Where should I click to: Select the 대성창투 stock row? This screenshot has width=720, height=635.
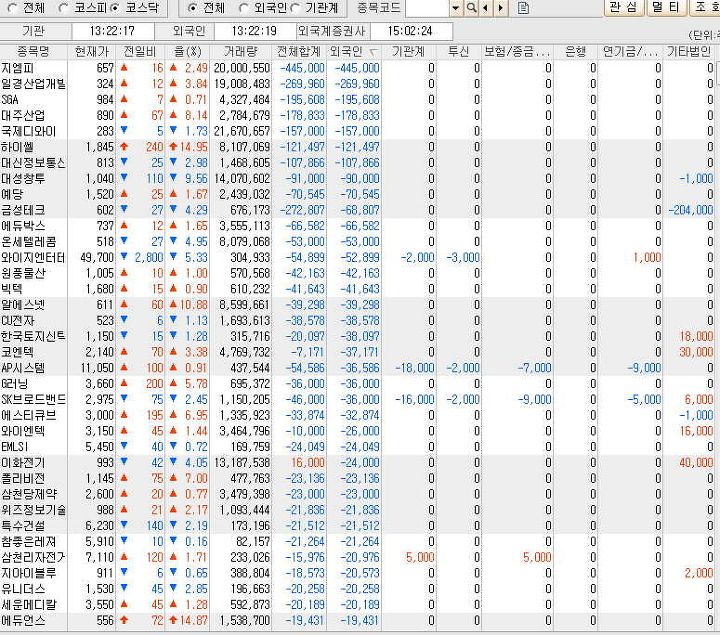[x=357, y=179]
